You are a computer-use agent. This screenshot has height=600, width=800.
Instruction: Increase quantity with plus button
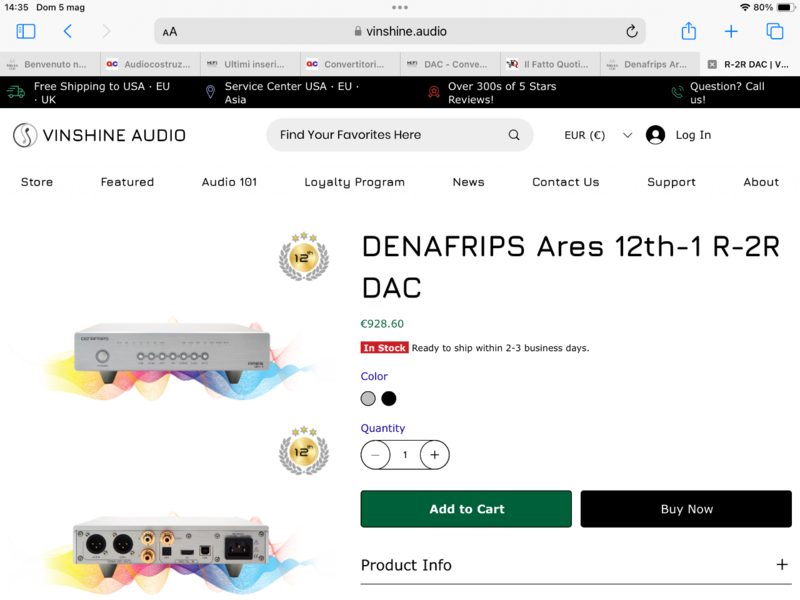pos(434,455)
